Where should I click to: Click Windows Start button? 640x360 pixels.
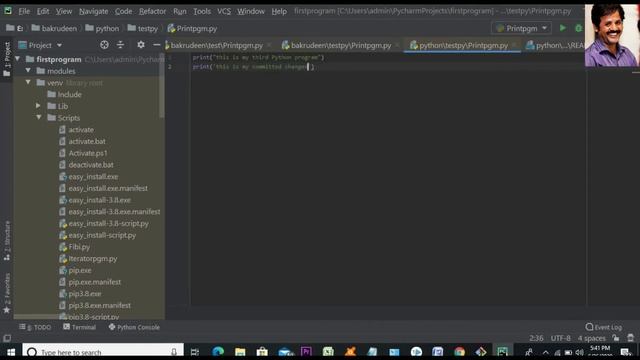point(11,351)
